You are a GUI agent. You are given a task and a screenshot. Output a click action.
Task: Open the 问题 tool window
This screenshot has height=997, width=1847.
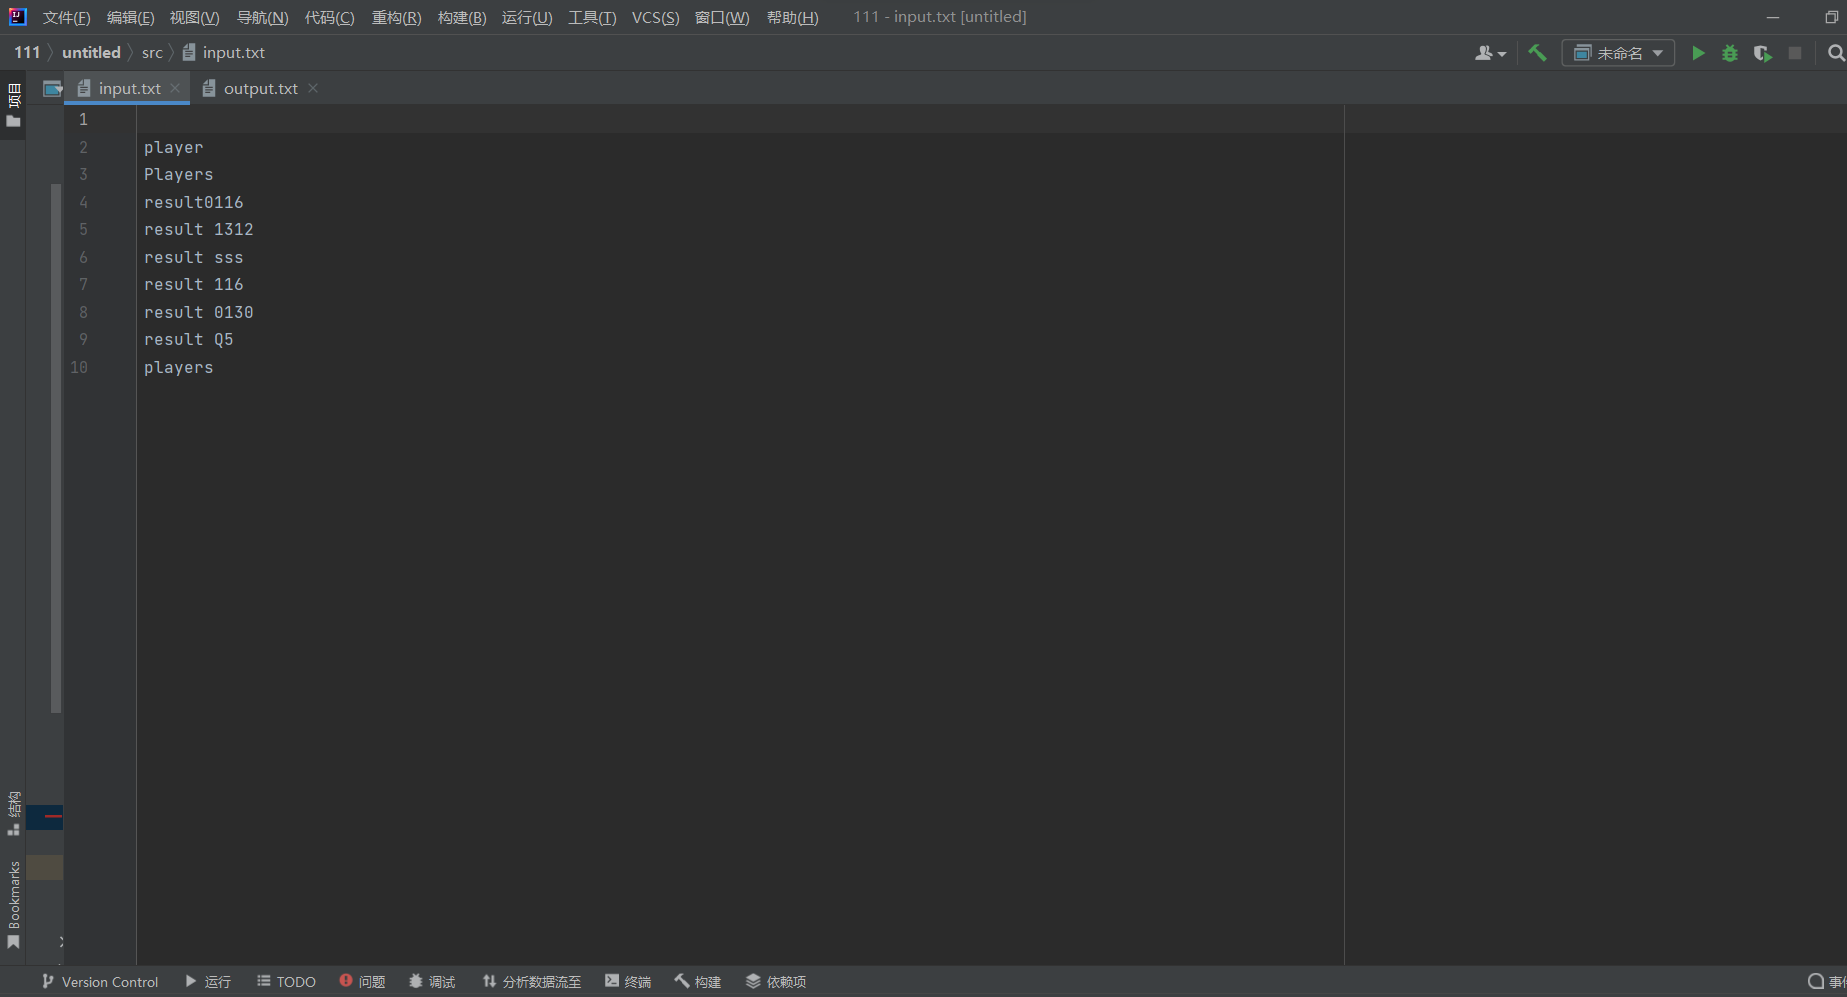(362, 982)
